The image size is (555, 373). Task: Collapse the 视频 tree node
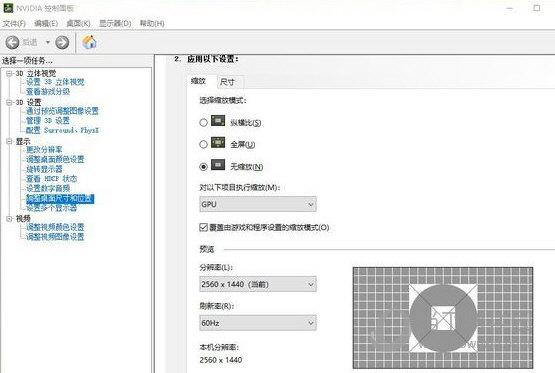[9, 219]
